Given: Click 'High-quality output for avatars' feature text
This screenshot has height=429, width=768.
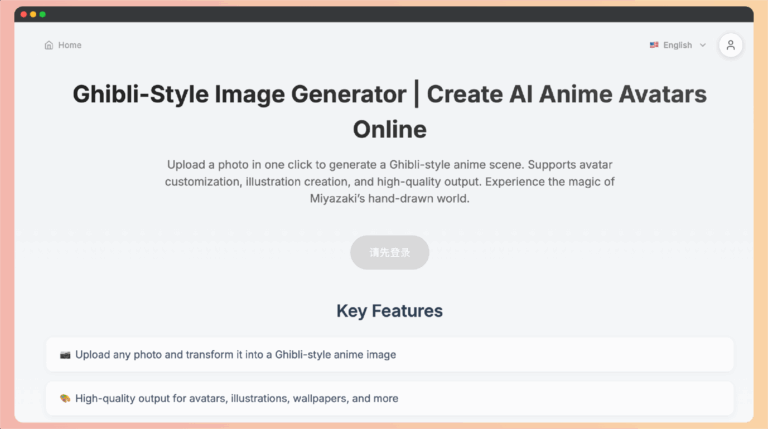Looking at the screenshot, I should [237, 398].
